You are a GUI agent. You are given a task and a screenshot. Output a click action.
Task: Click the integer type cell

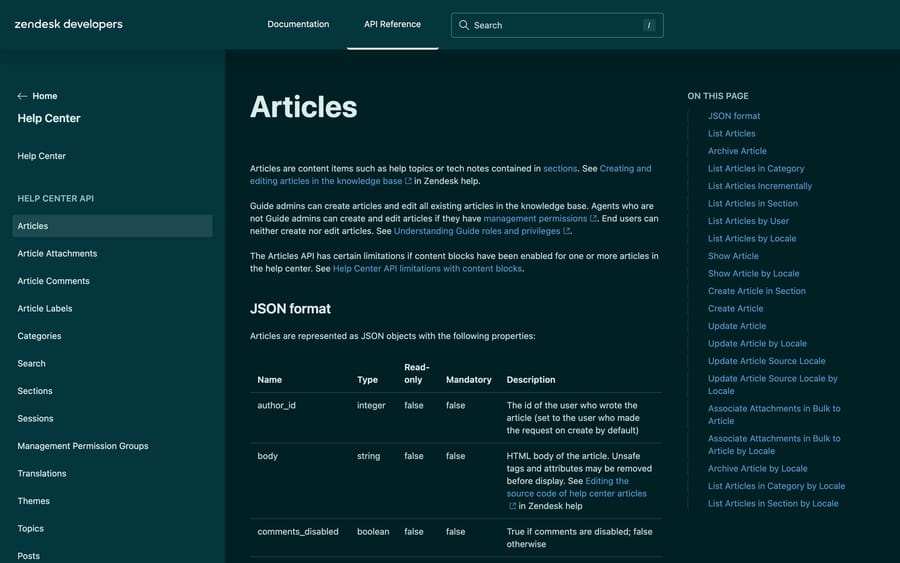pos(371,406)
